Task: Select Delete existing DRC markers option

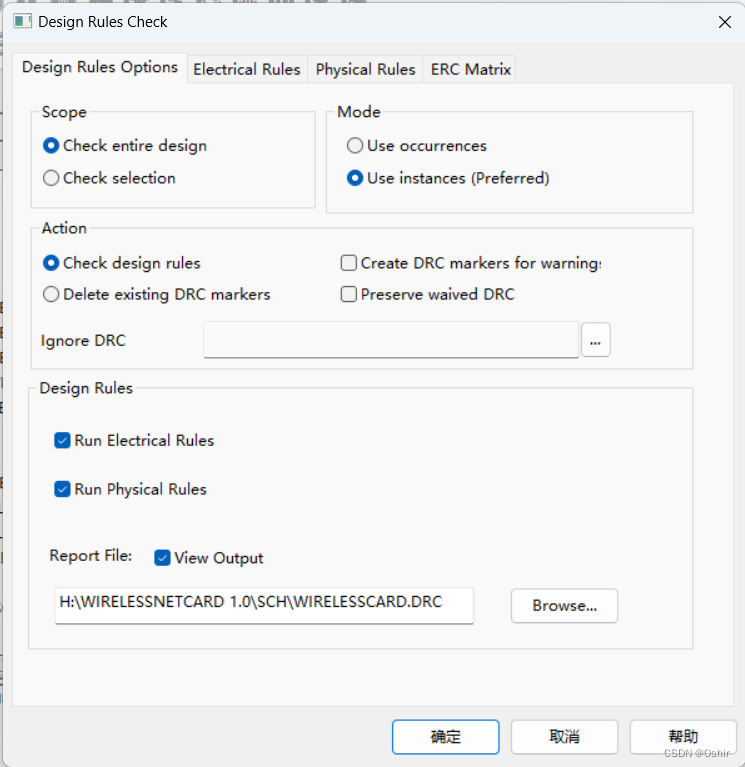Action: point(51,295)
